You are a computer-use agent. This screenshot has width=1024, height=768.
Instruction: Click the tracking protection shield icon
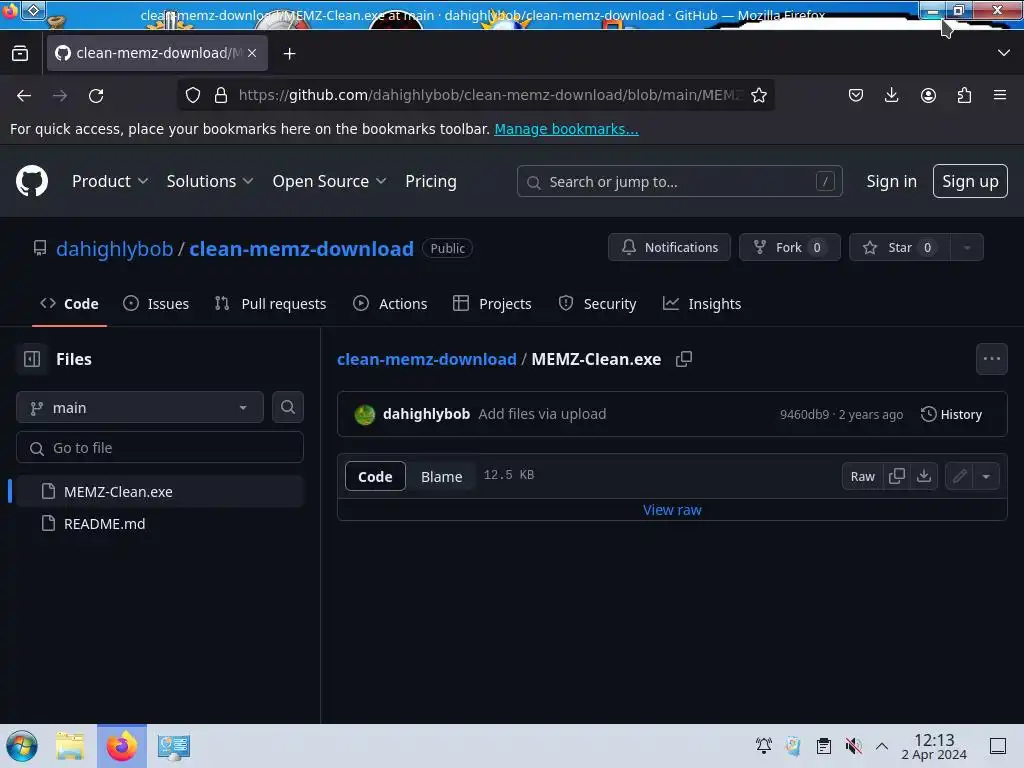click(x=193, y=95)
